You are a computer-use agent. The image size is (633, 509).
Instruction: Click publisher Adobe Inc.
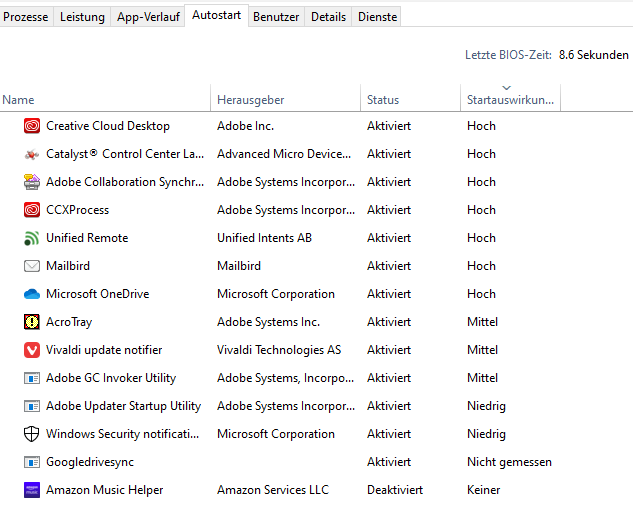[x=245, y=126]
